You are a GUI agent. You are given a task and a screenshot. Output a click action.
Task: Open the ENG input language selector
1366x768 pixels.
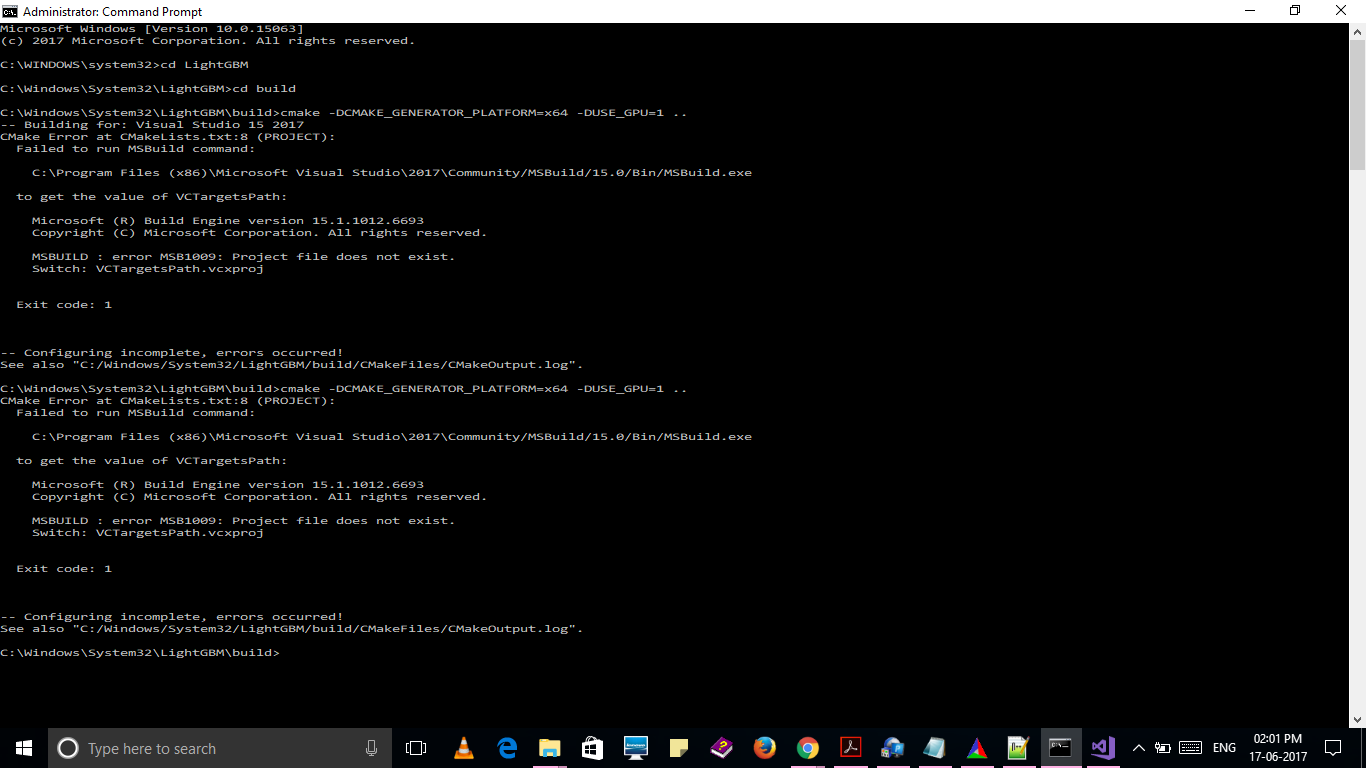(x=1222, y=747)
